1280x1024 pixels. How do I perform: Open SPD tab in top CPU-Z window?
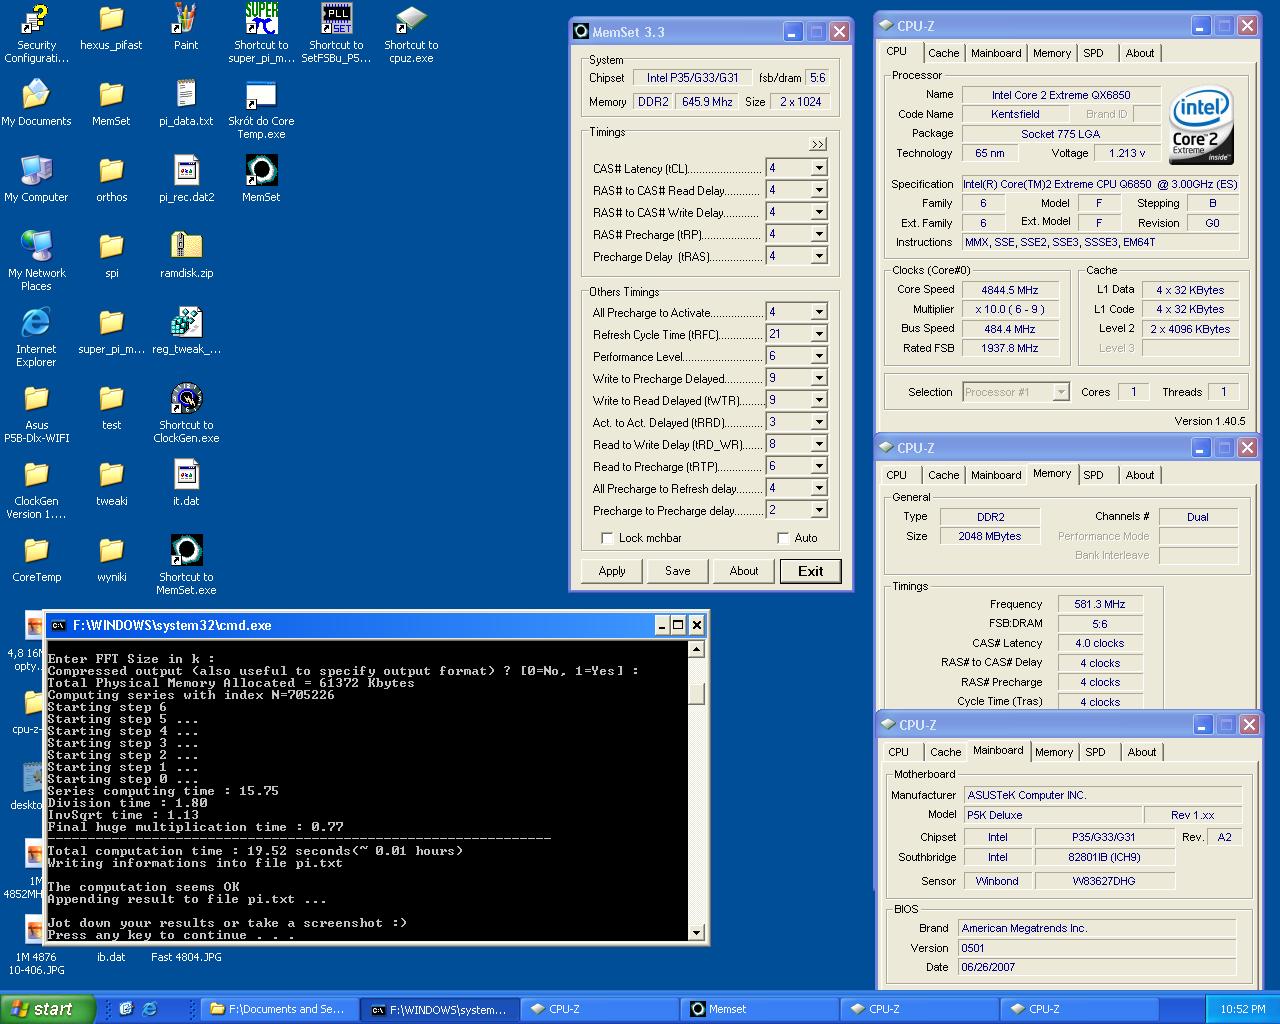(x=1094, y=53)
